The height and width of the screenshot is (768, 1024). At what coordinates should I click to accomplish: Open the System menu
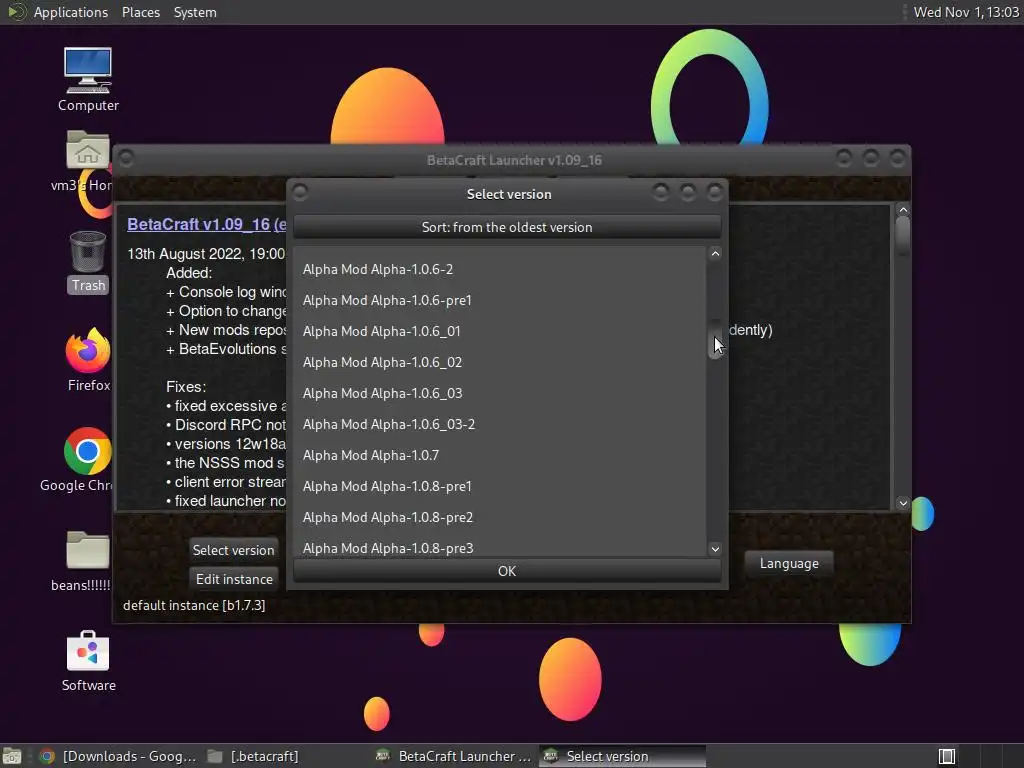[x=195, y=12]
